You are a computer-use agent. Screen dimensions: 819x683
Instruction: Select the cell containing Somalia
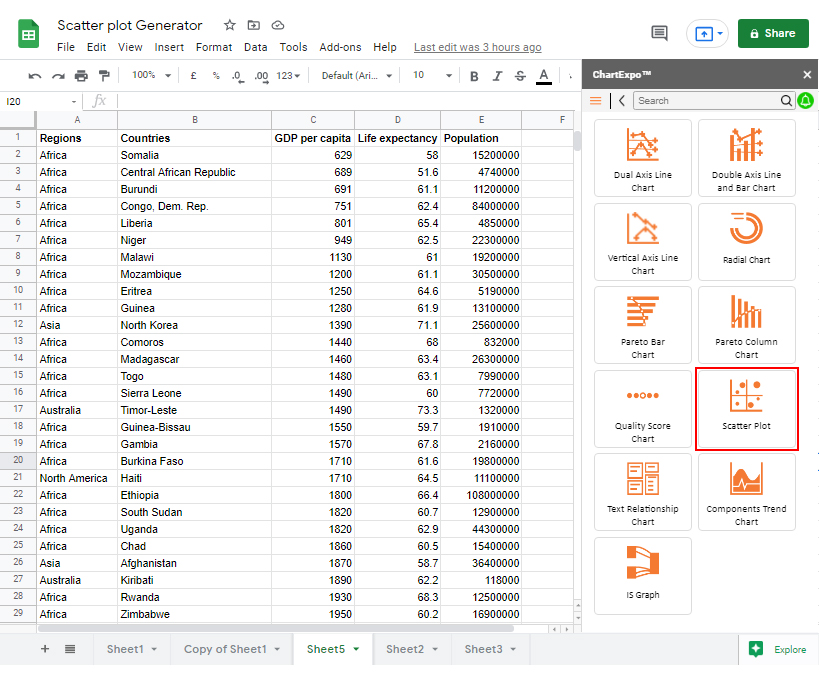click(x=194, y=155)
